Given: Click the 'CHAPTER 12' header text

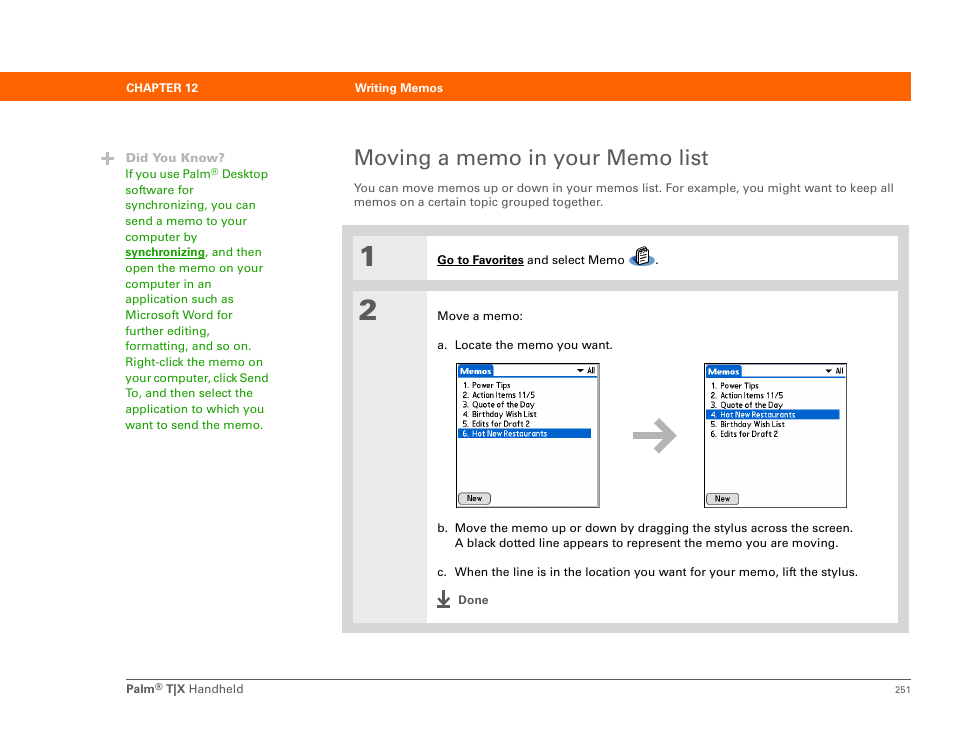Looking at the screenshot, I should [162, 88].
